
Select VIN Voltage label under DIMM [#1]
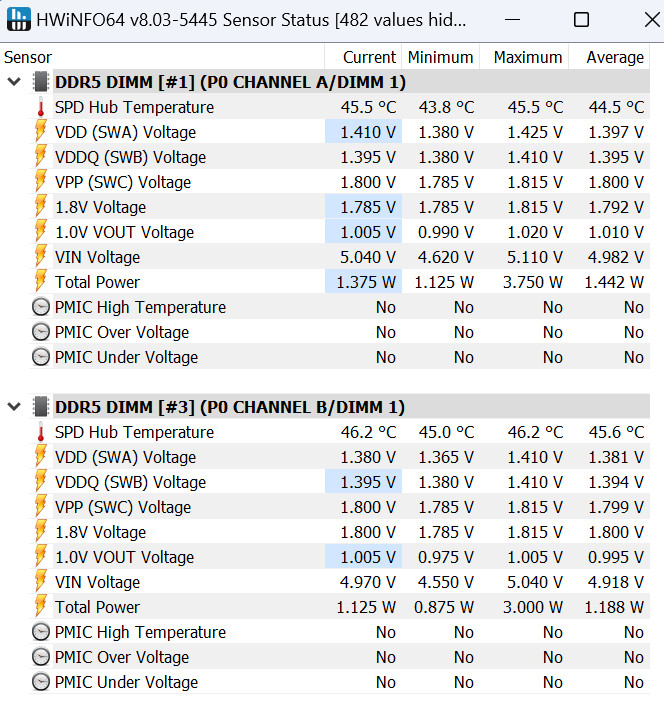[97, 257]
